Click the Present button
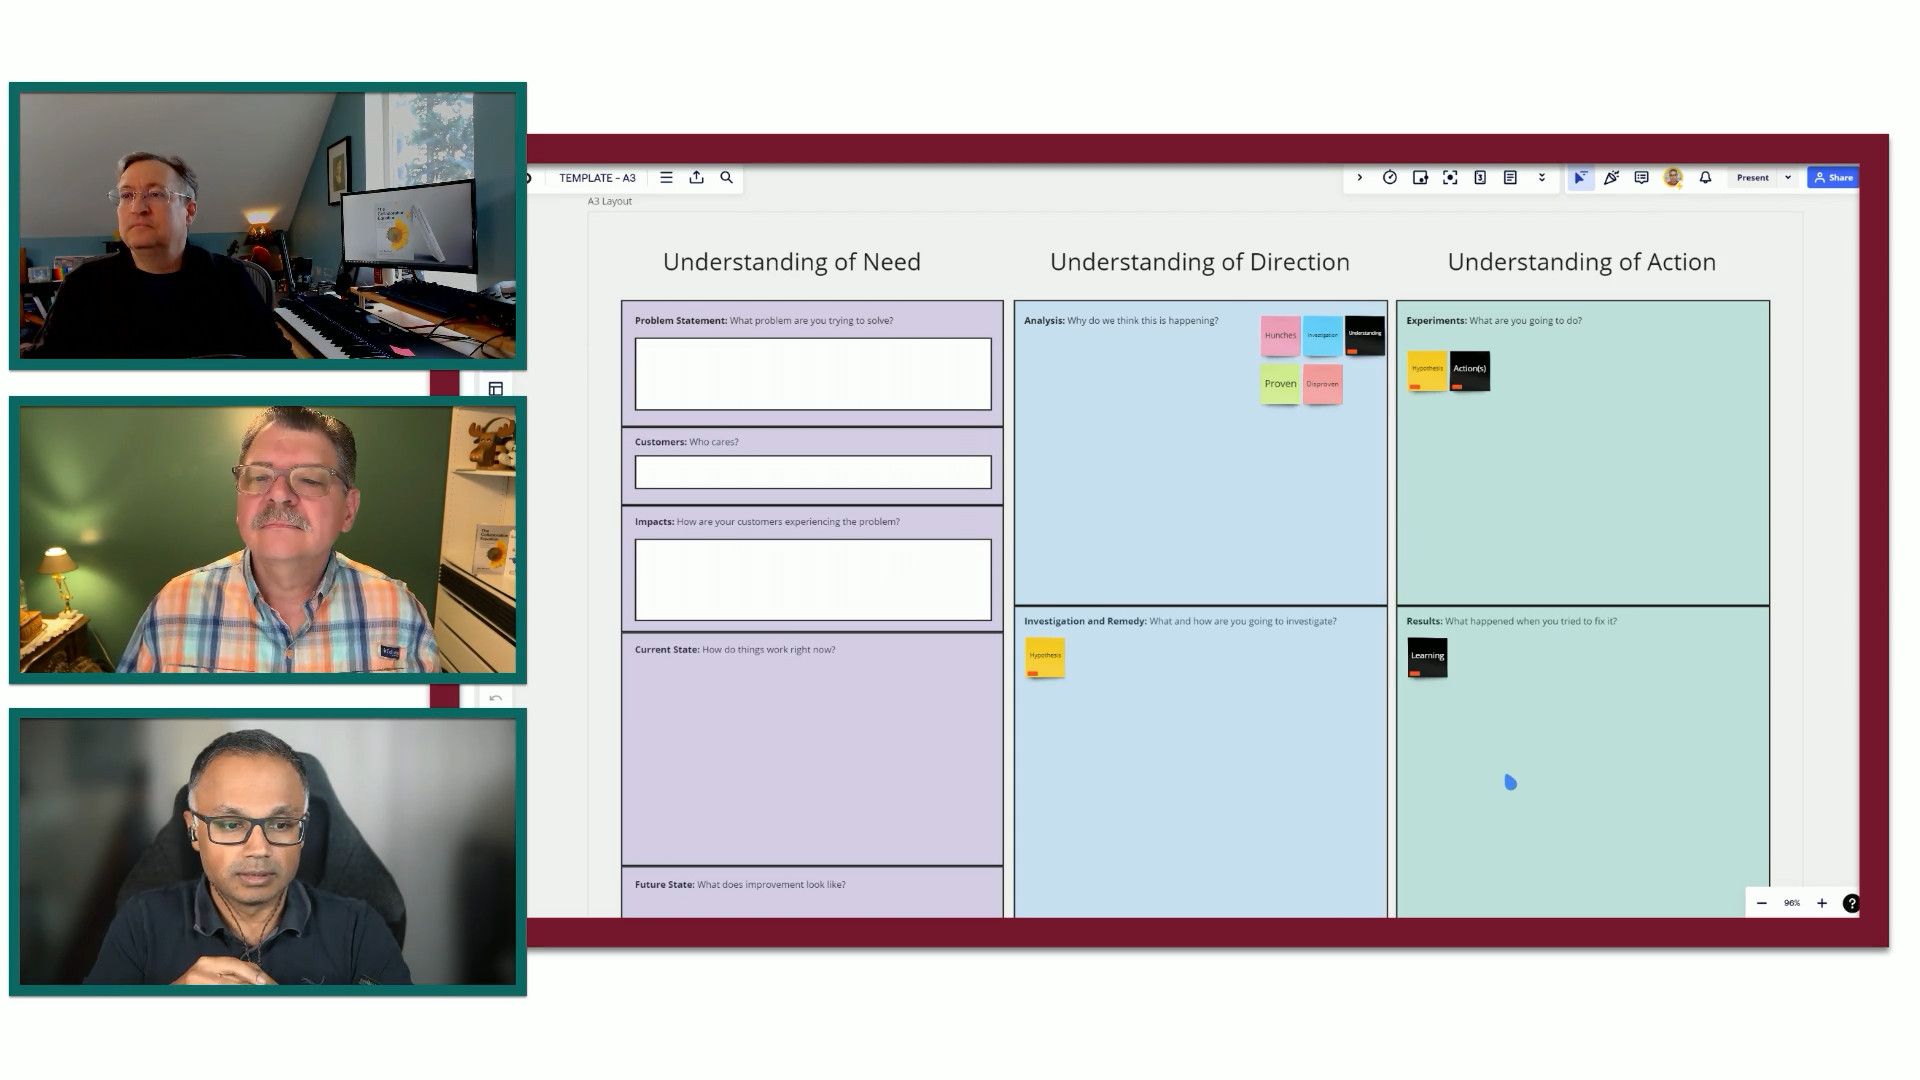Screen dimensions: 1920x1080 pyautogui.click(x=1752, y=178)
